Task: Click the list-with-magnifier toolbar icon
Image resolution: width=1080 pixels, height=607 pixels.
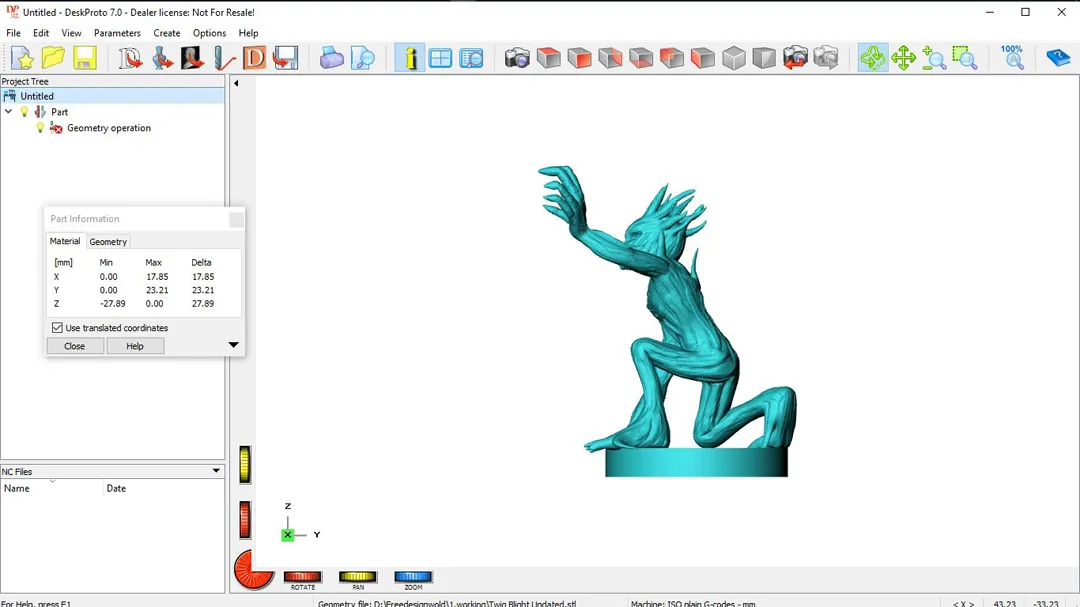Action: [x=471, y=58]
